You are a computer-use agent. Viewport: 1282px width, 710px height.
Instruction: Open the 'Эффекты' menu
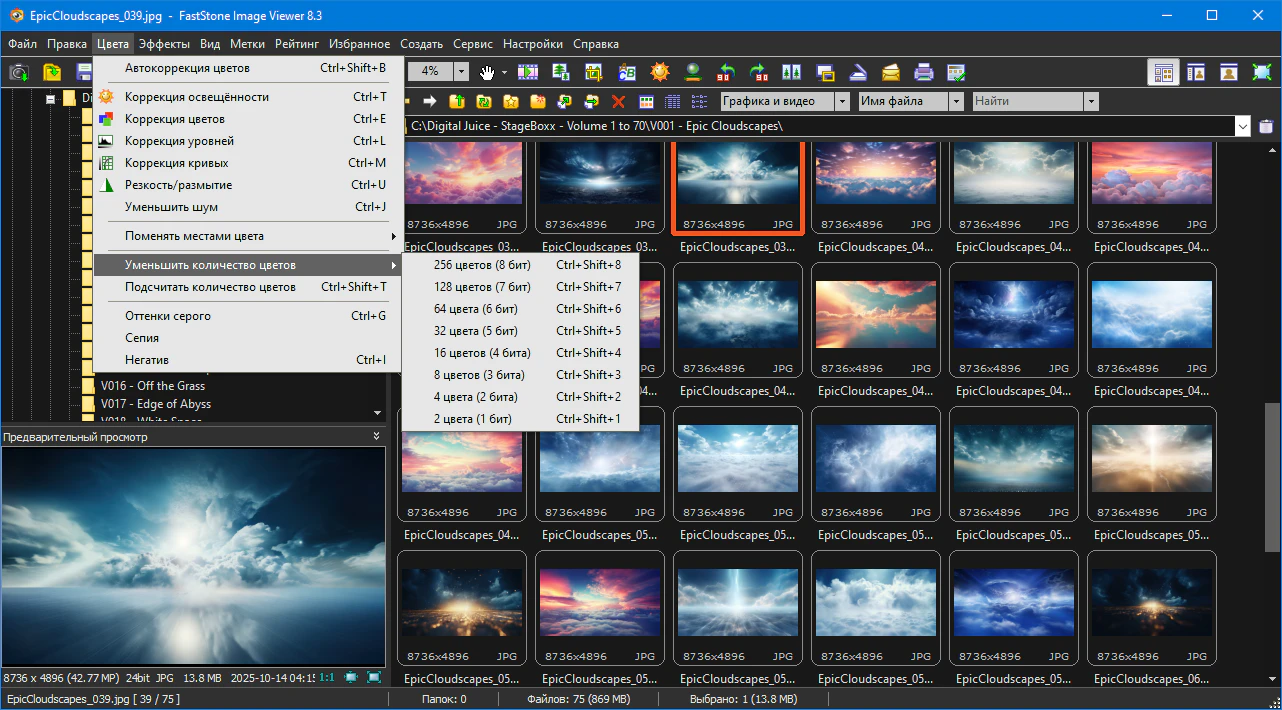[x=164, y=44]
